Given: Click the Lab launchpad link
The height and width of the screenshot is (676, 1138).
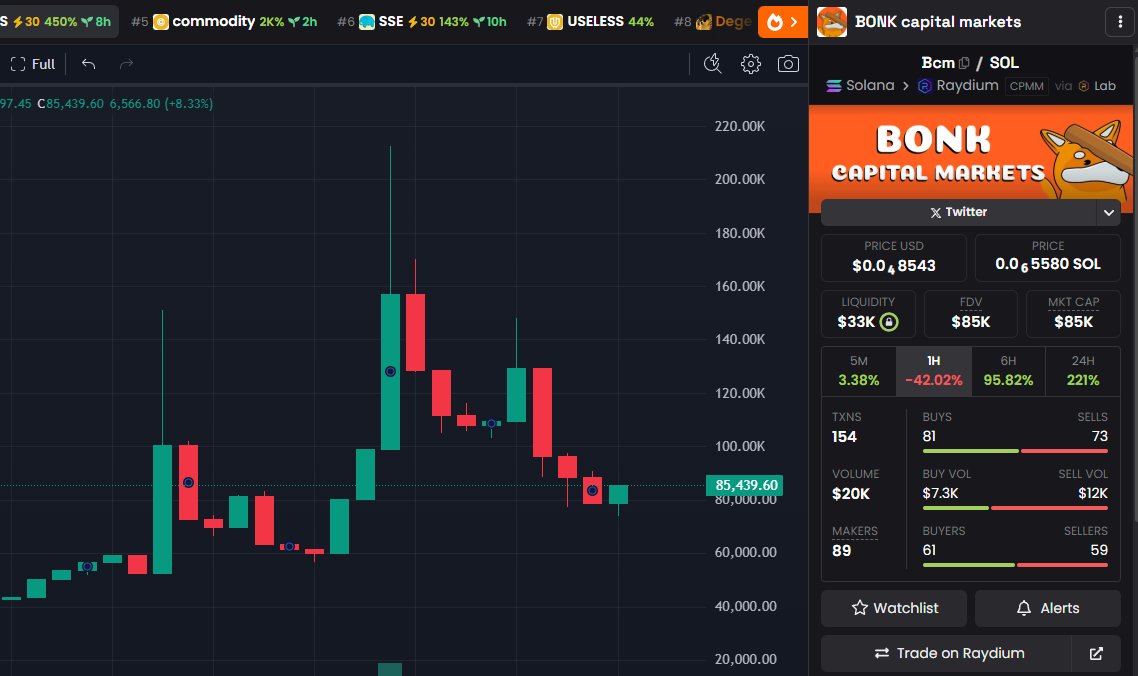Looking at the screenshot, I should click(x=1097, y=86).
